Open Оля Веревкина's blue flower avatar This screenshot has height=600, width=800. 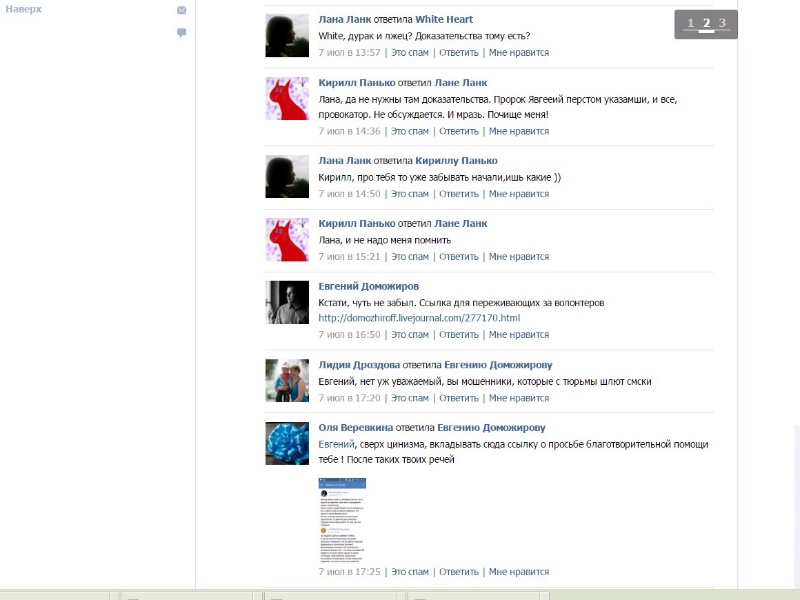point(287,443)
